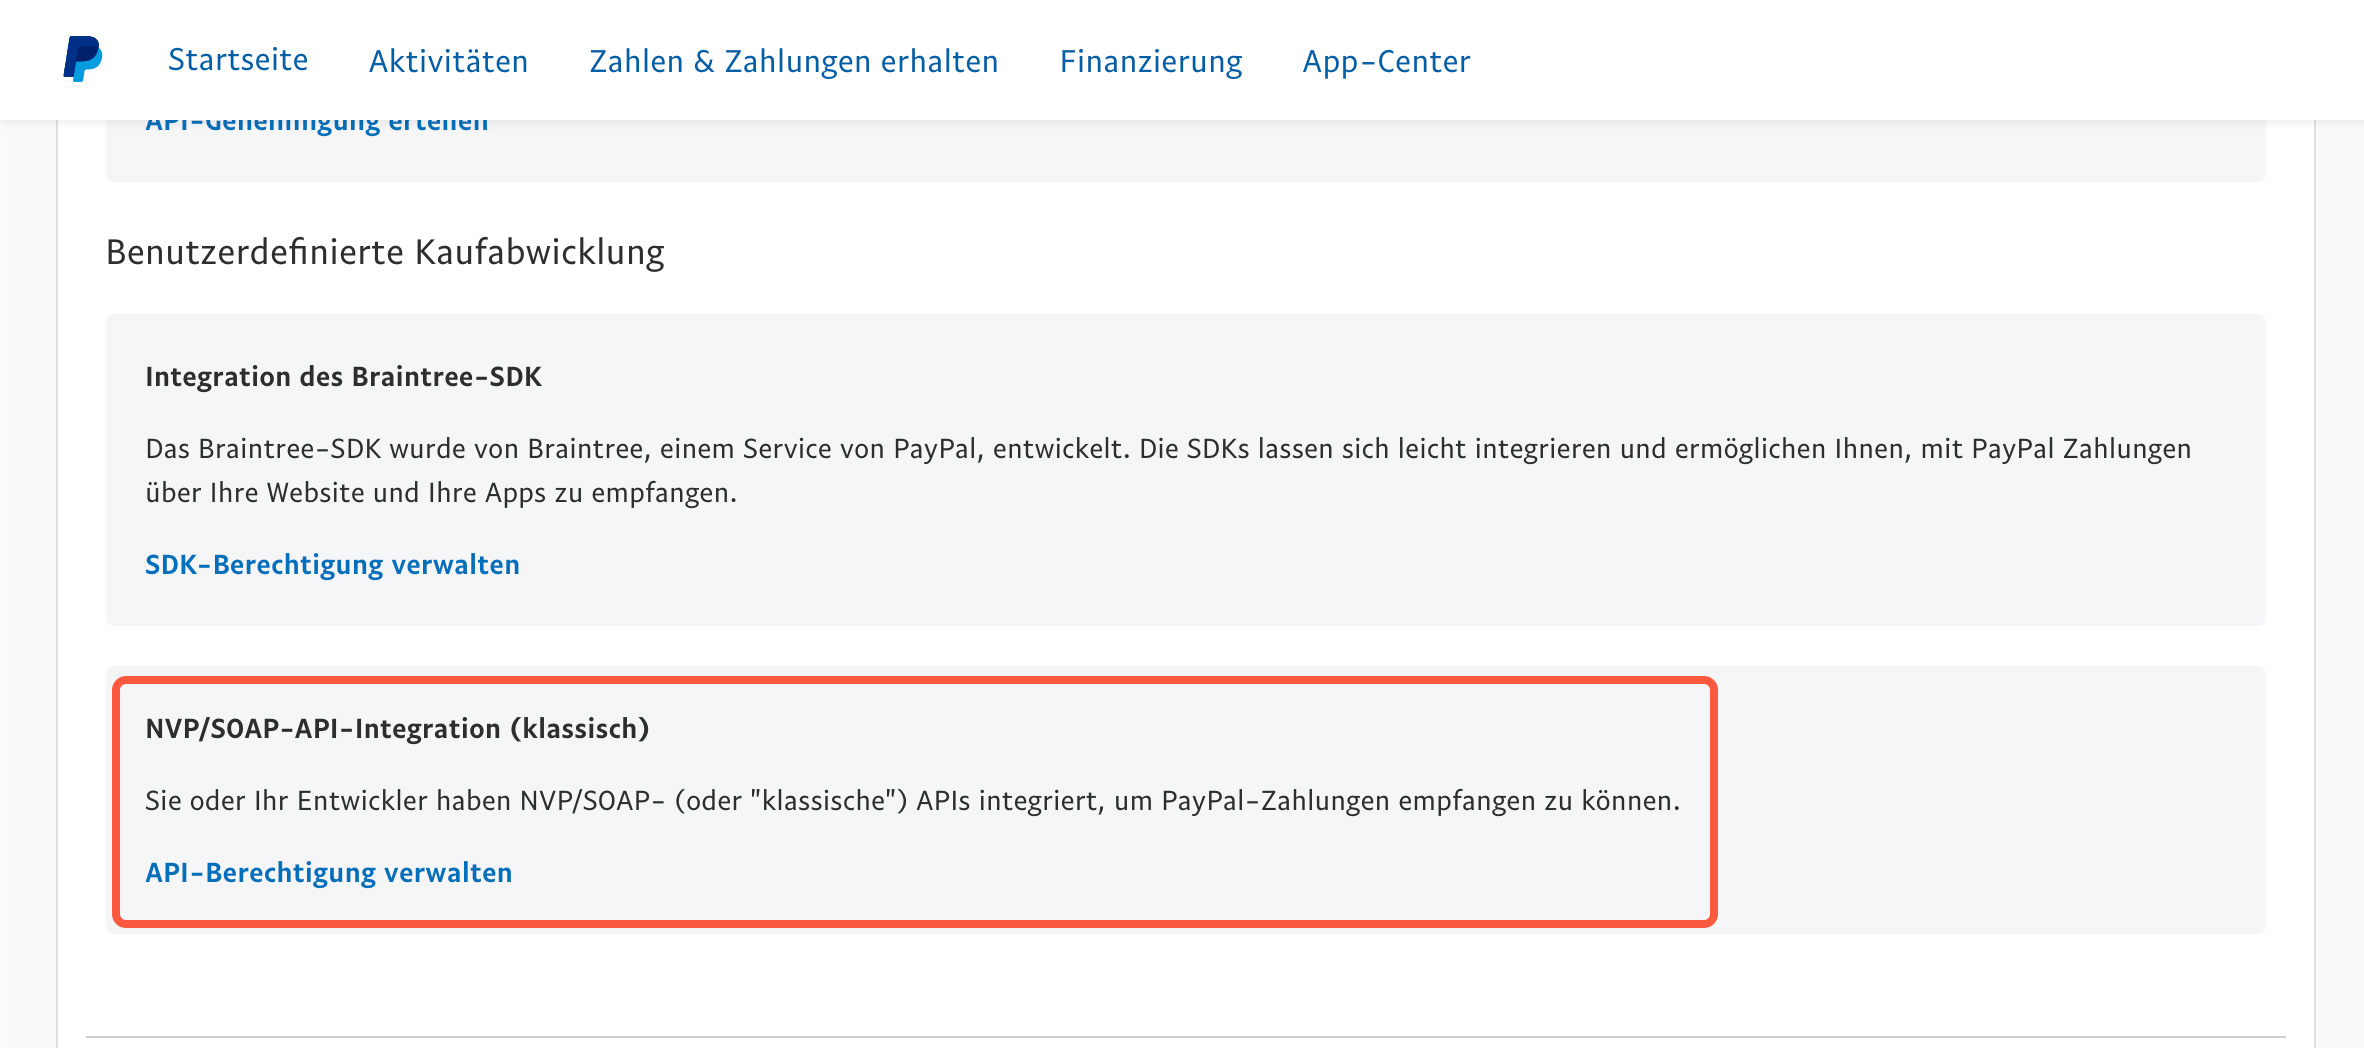2364x1048 pixels.
Task: Click the NVP/SOAP description sentence
Action: pos(912,801)
